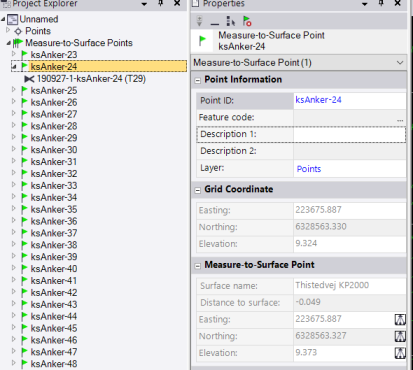Select ksAnker-38 in the tree
Screen dimensions: 413x370
[54, 245]
